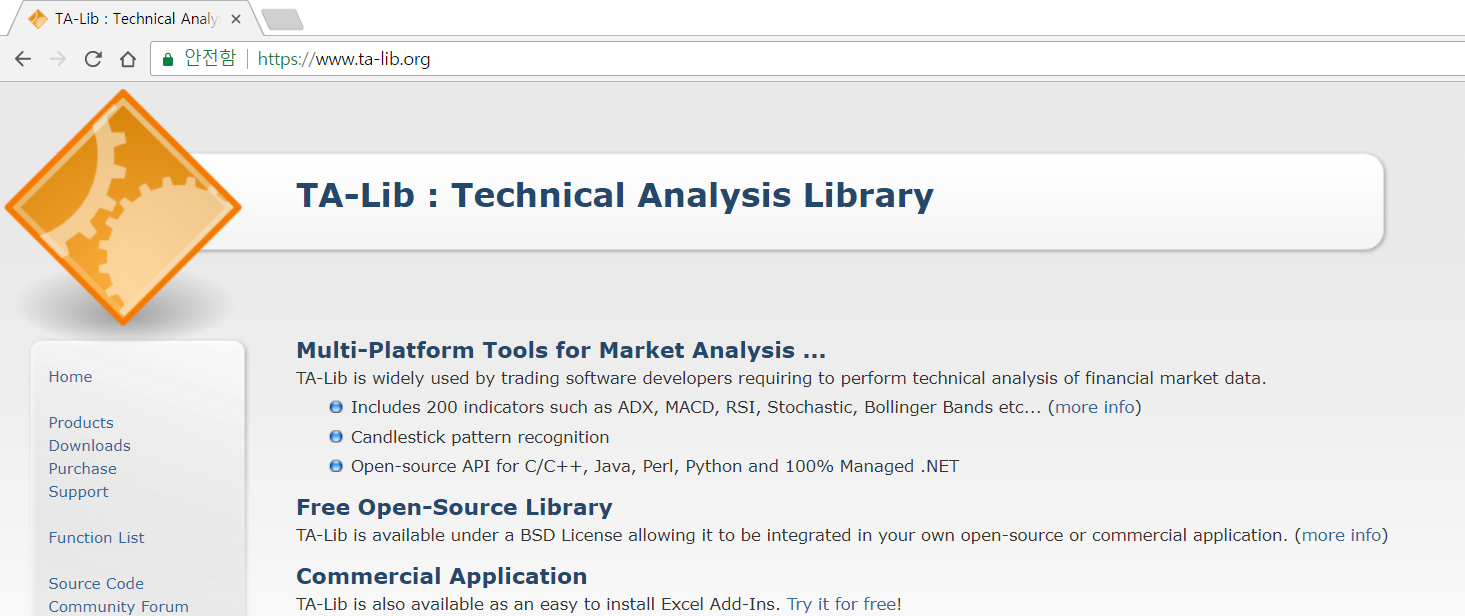Click the 'Candlestick pattern recognition' bullet text
Image resolution: width=1465 pixels, height=616 pixels.
tap(480, 437)
